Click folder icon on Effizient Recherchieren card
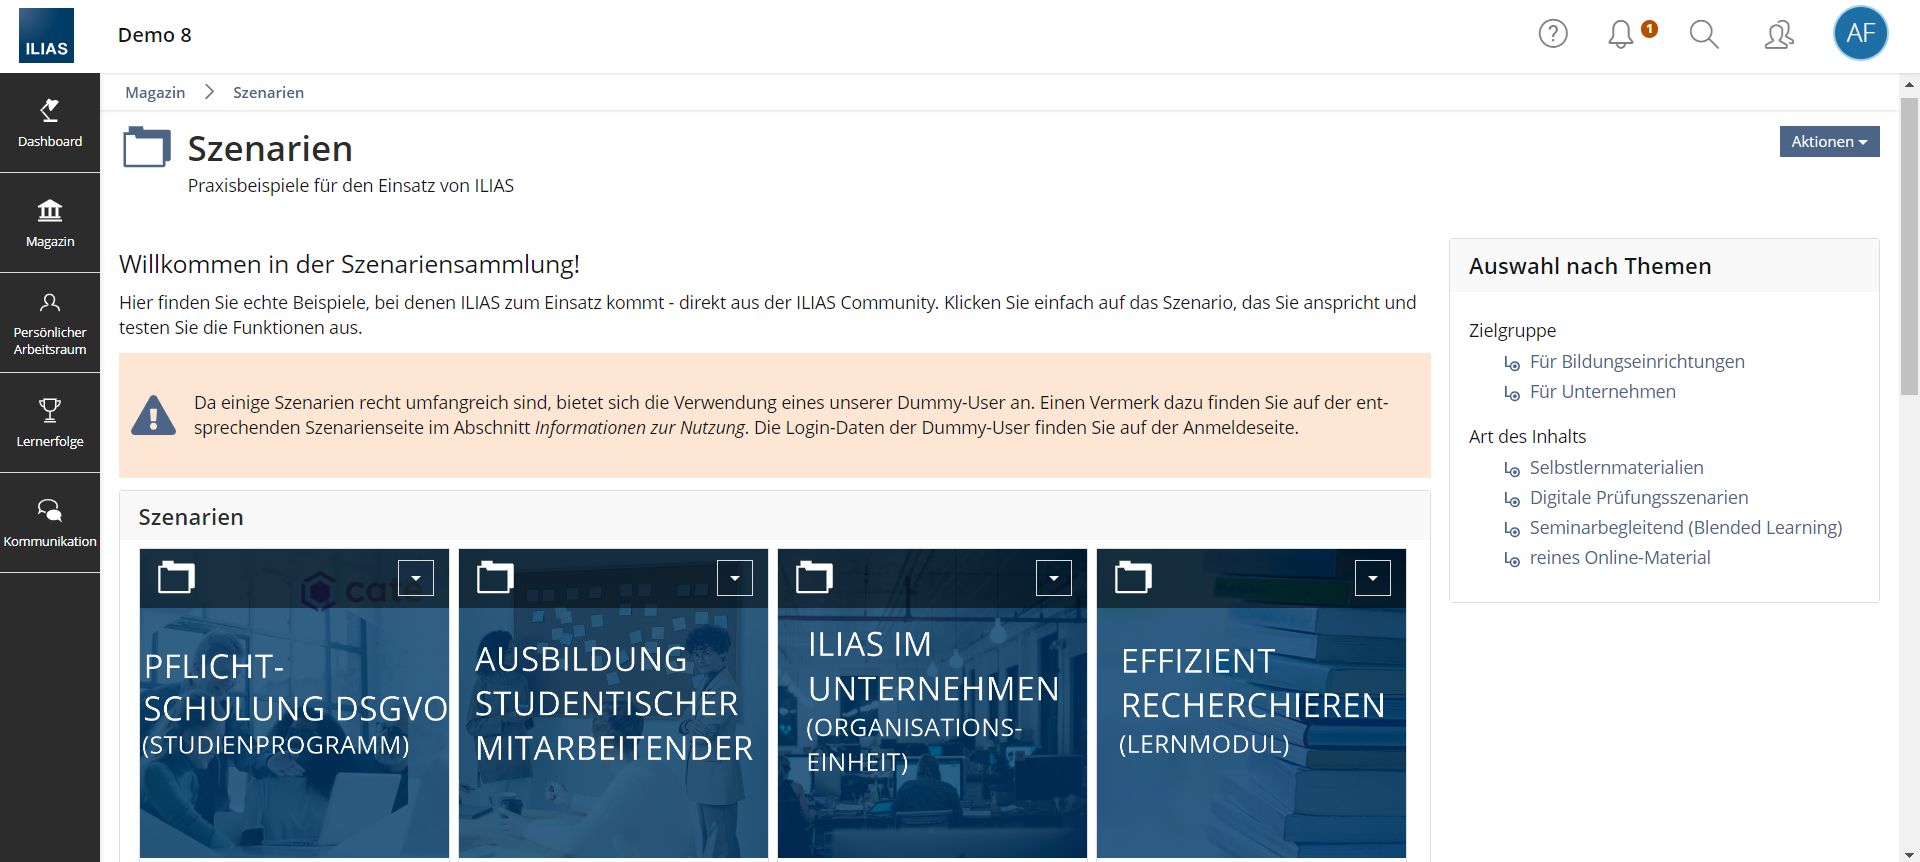Image resolution: width=1920 pixels, height=862 pixels. (x=1133, y=577)
